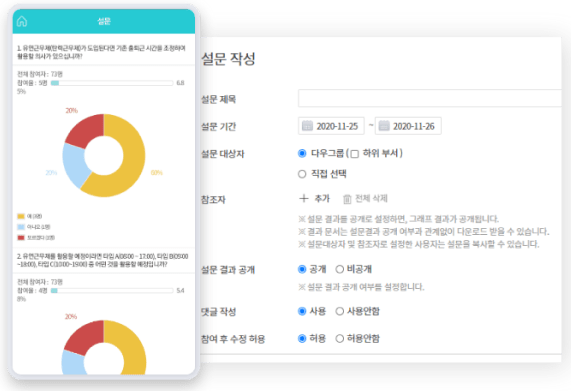Select the red legend swatch
The height and width of the screenshot is (391, 571).
coord(21,238)
